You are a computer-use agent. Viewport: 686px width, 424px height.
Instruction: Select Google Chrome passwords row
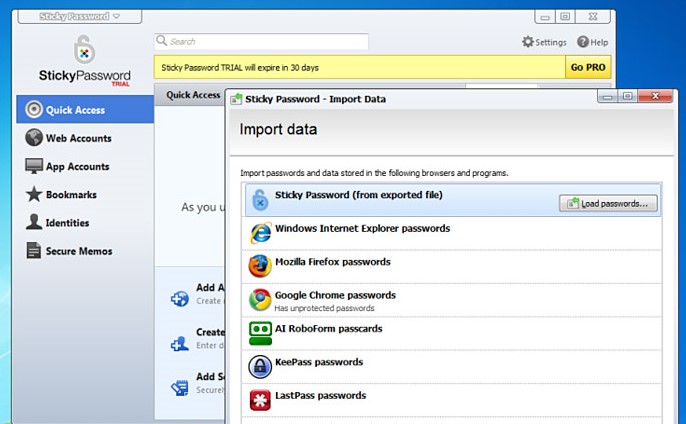pos(452,300)
